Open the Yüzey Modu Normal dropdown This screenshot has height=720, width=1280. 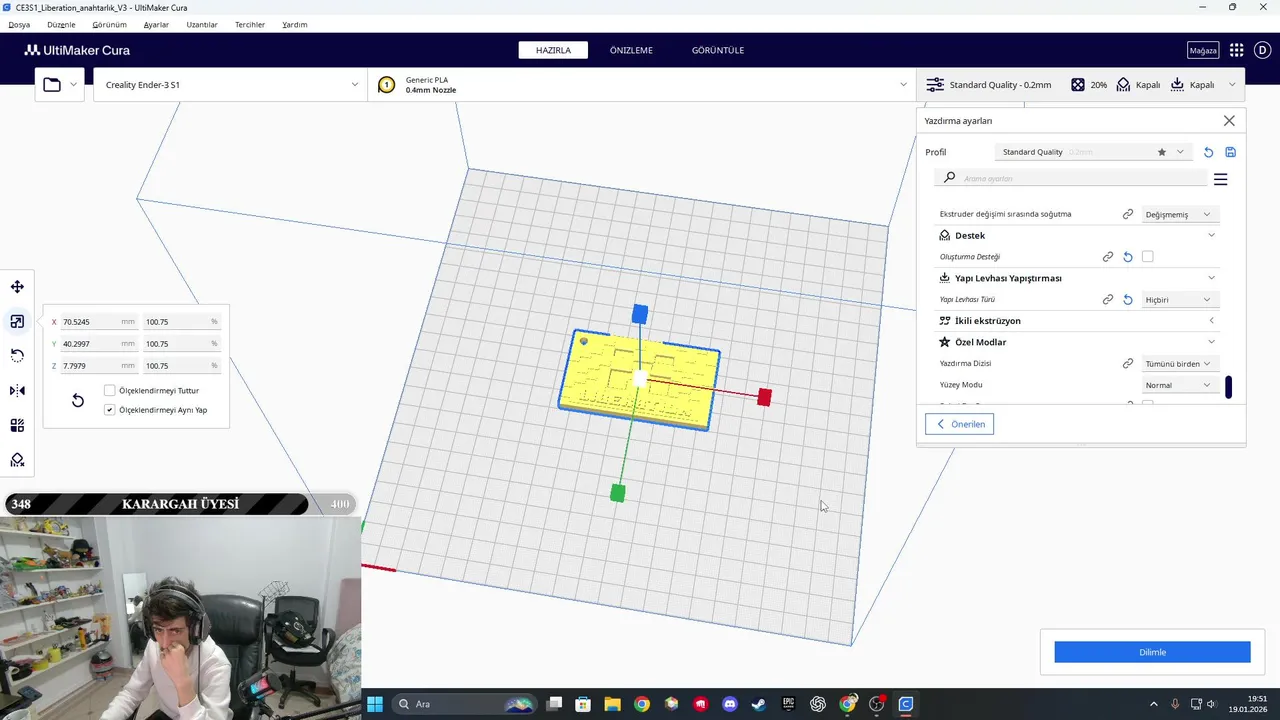point(1179,385)
